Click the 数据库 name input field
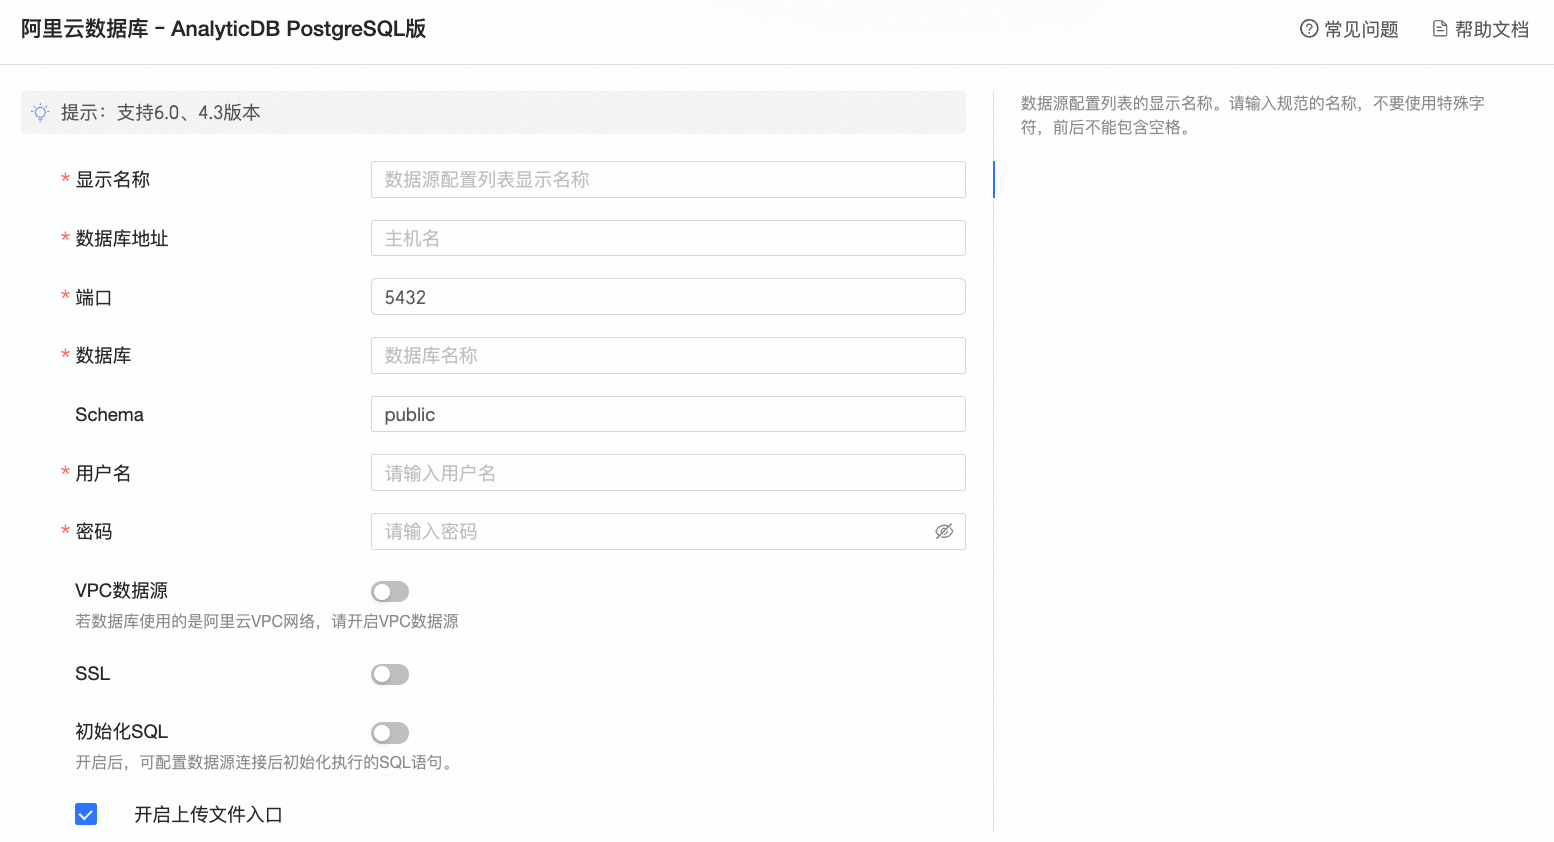Viewport: 1554px width, 842px height. (668, 355)
